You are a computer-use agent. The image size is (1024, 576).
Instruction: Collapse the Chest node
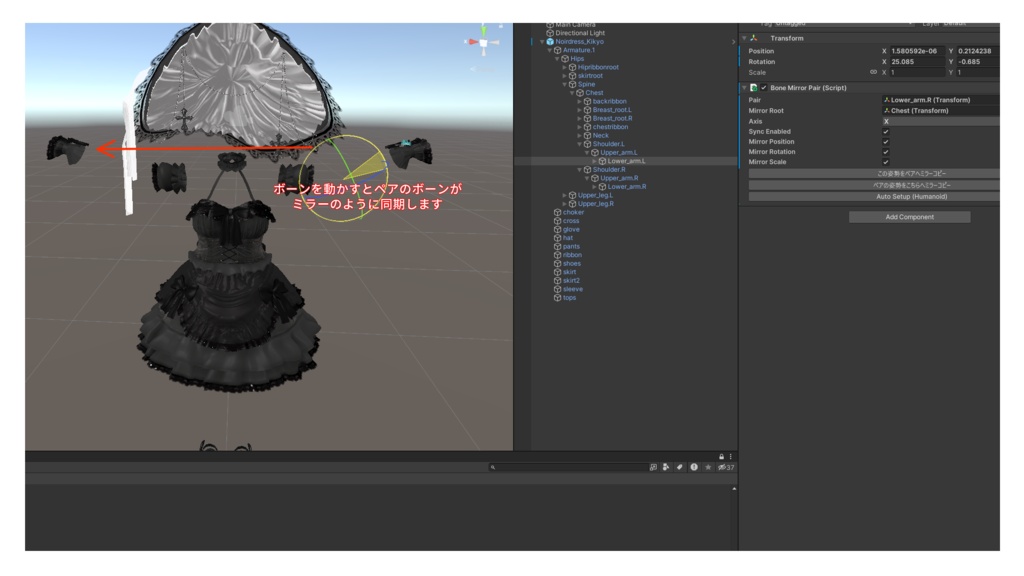coord(572,93)
